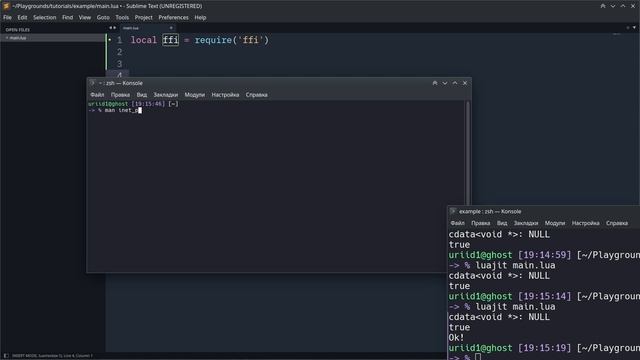Screen dimensions: 640x360
Task: Open the Project menu in Sublime Text
Action: tap(143, 18)
